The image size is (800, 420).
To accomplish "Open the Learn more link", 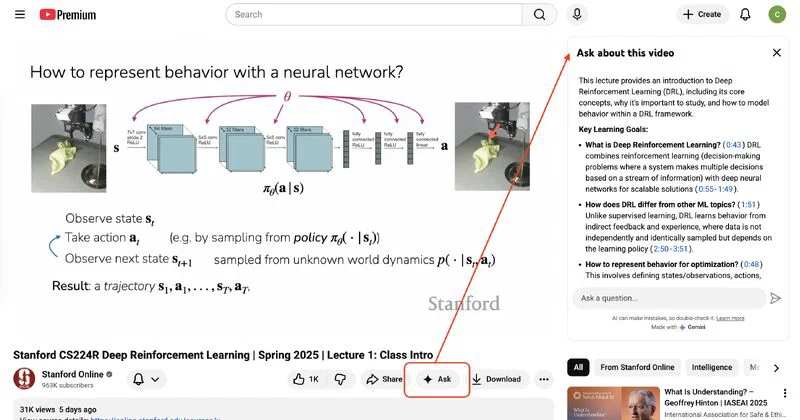I will coord(730,318).
